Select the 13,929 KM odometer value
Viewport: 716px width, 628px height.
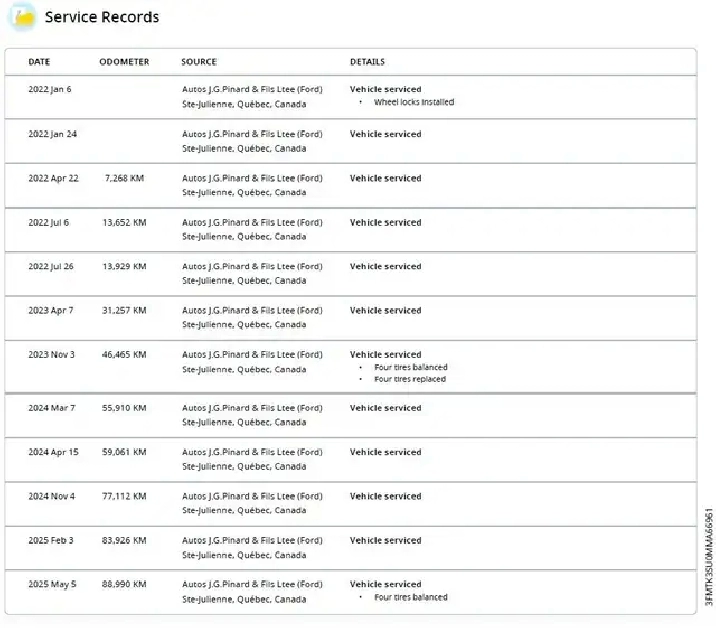pos(124,266)
